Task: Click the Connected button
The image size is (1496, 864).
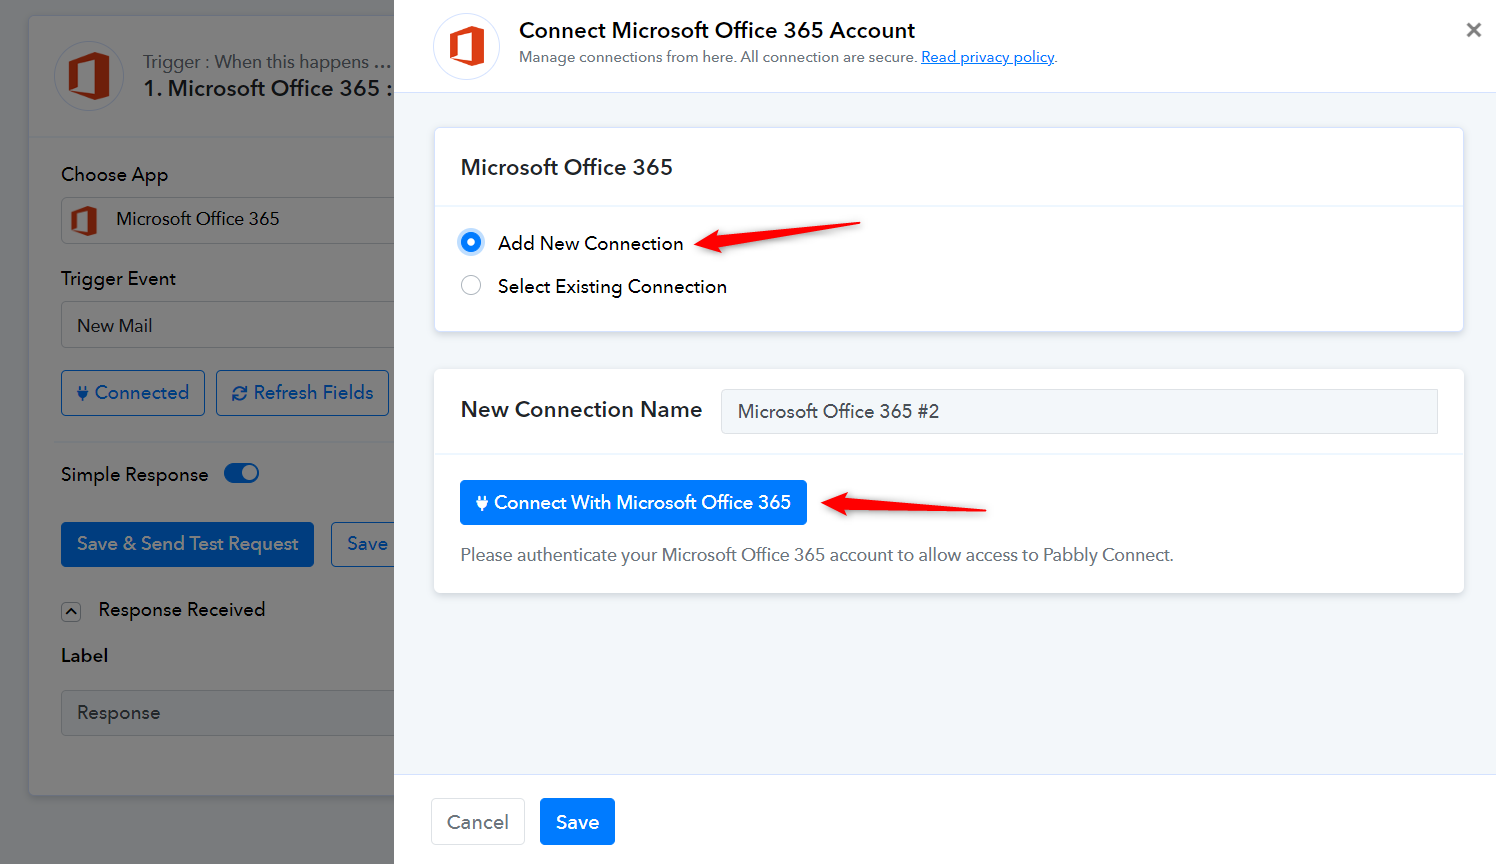Action: point(133,393)
